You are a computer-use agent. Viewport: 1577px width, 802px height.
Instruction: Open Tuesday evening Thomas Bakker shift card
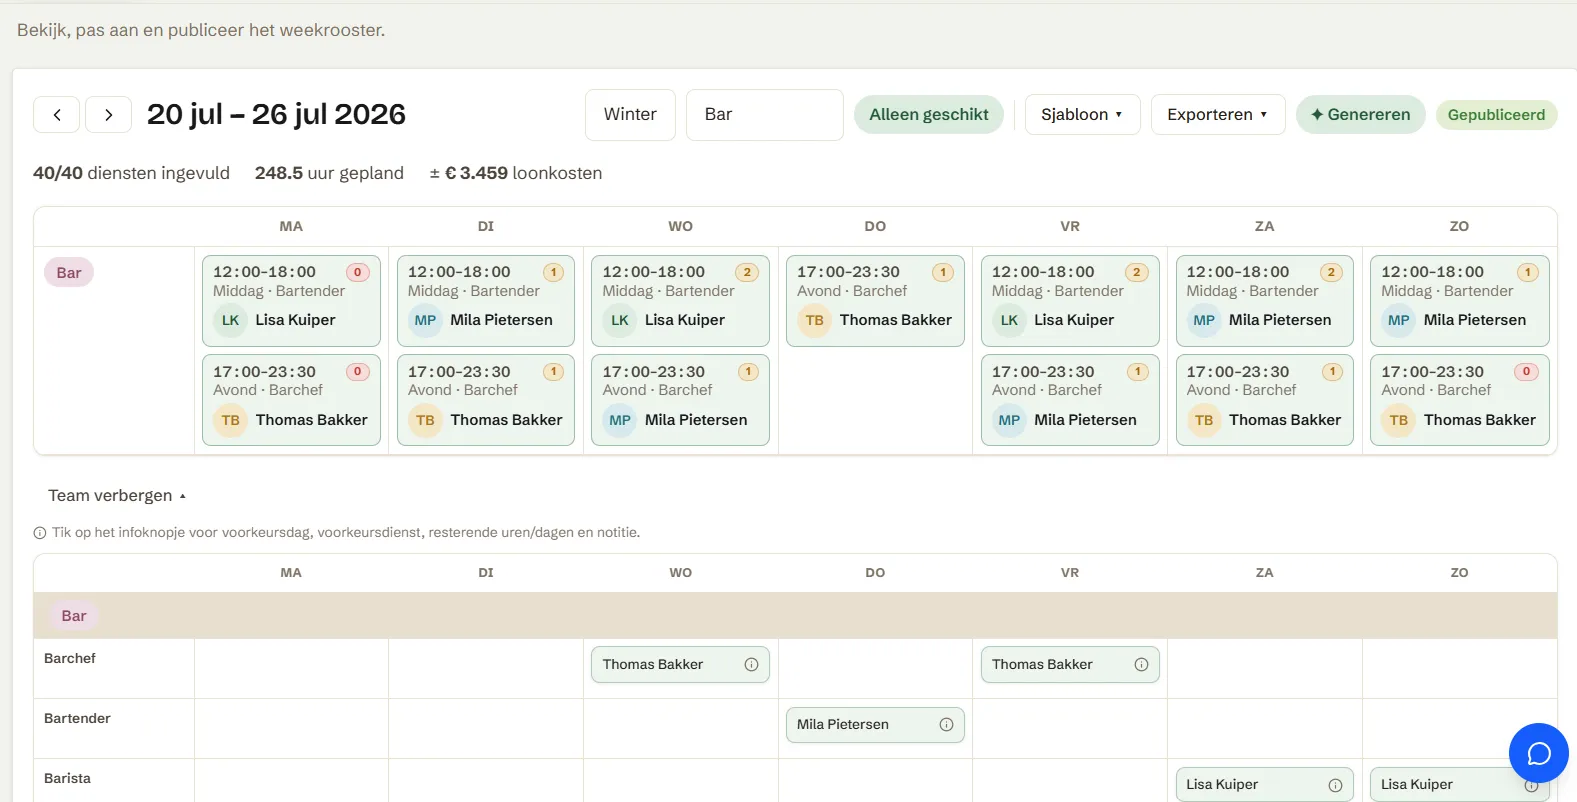[x=486, y=400]
